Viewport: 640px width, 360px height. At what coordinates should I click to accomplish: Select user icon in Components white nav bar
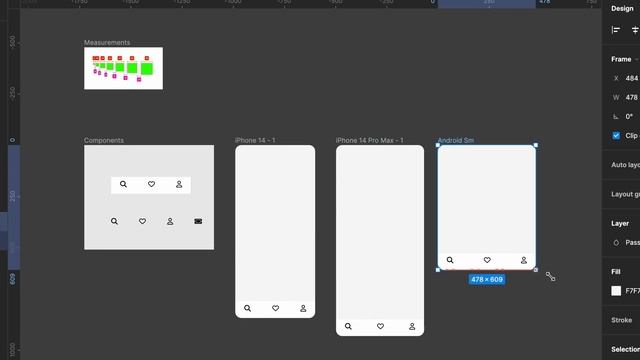179,184
